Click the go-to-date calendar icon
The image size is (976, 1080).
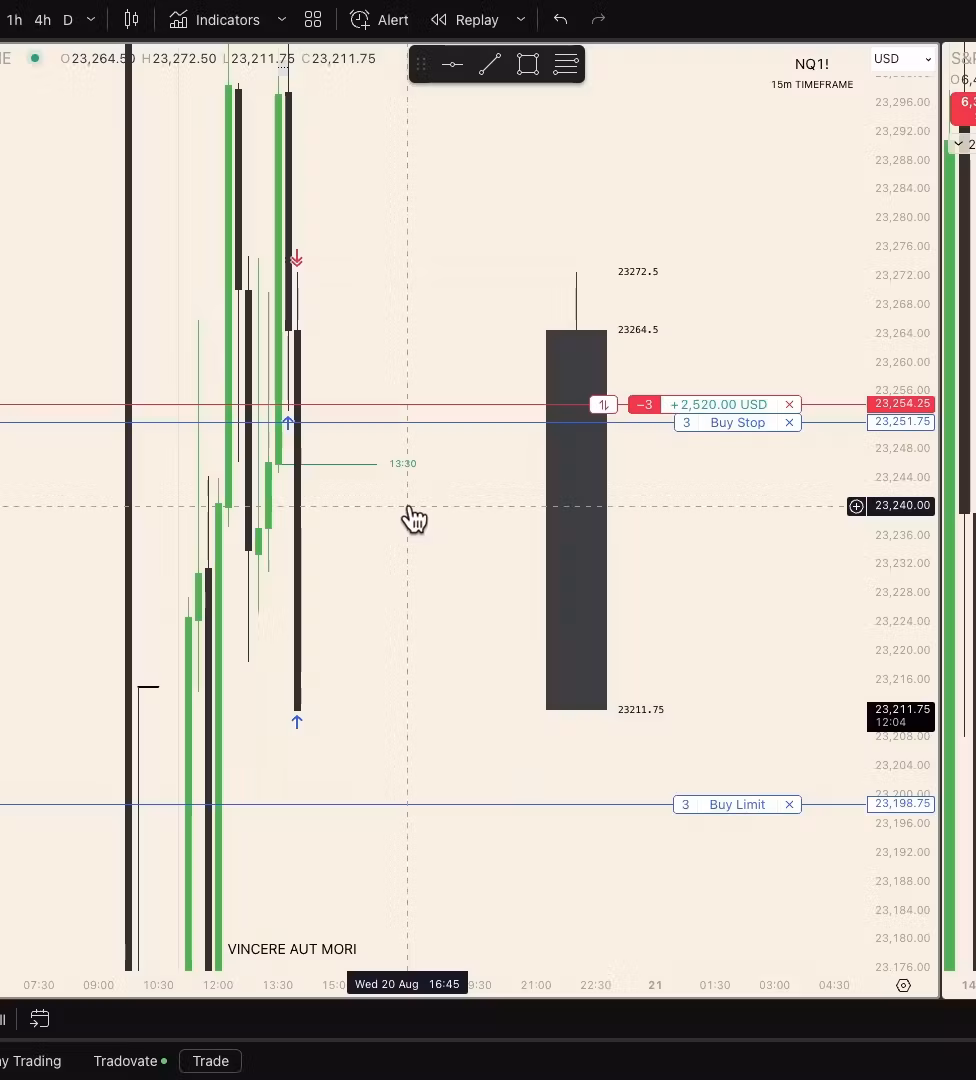[x=40, y=1019]
